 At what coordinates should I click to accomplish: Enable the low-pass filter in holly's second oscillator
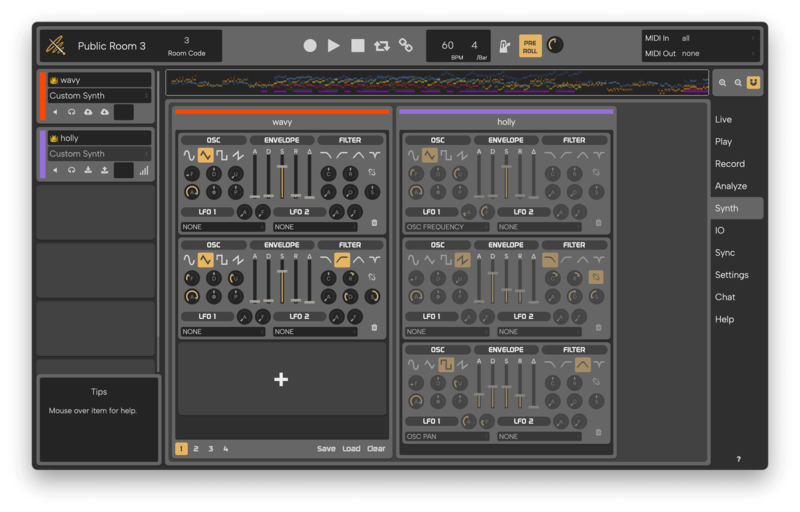550,260
